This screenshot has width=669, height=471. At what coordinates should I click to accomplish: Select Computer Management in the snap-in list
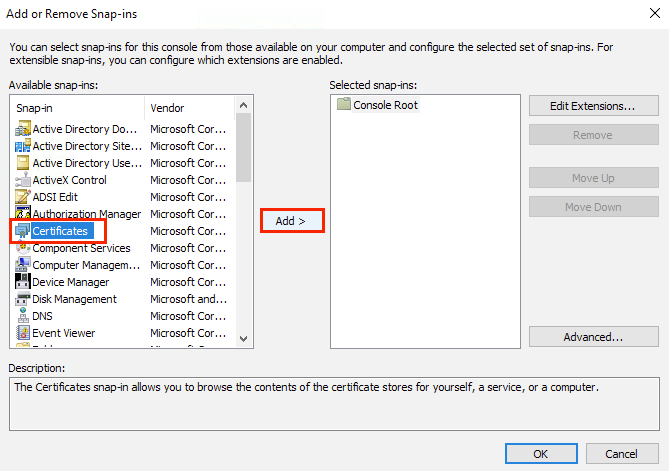pos(86,265)
